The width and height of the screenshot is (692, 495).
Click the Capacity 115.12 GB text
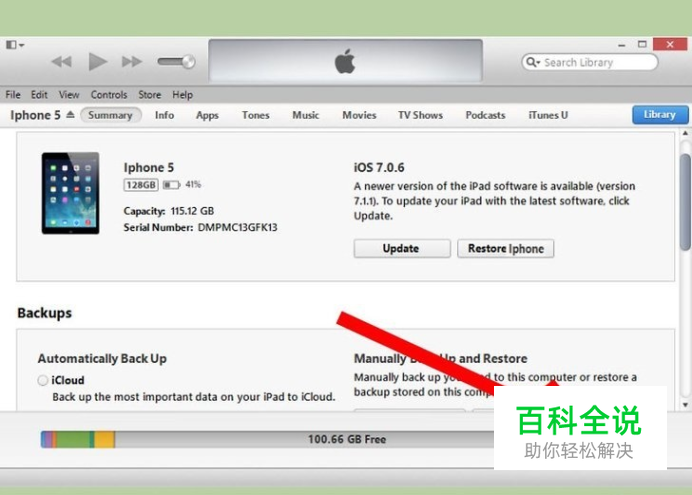pyautogui.click(x=169, y=211)
